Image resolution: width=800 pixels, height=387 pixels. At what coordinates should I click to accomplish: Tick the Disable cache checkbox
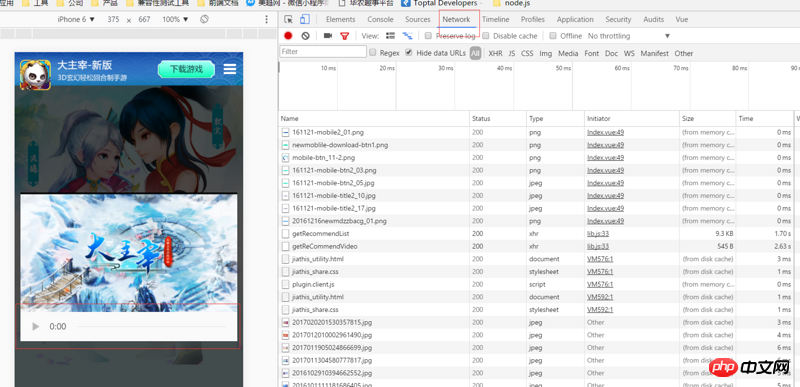(486, 36)
